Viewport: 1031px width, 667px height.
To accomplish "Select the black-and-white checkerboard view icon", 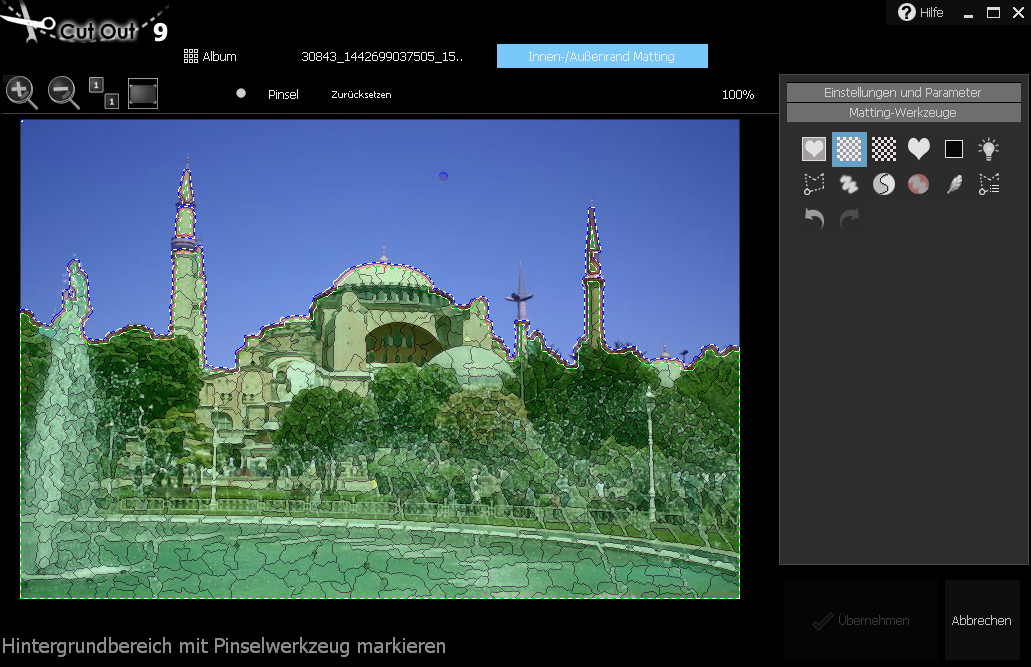I will [x=884, y=149].
